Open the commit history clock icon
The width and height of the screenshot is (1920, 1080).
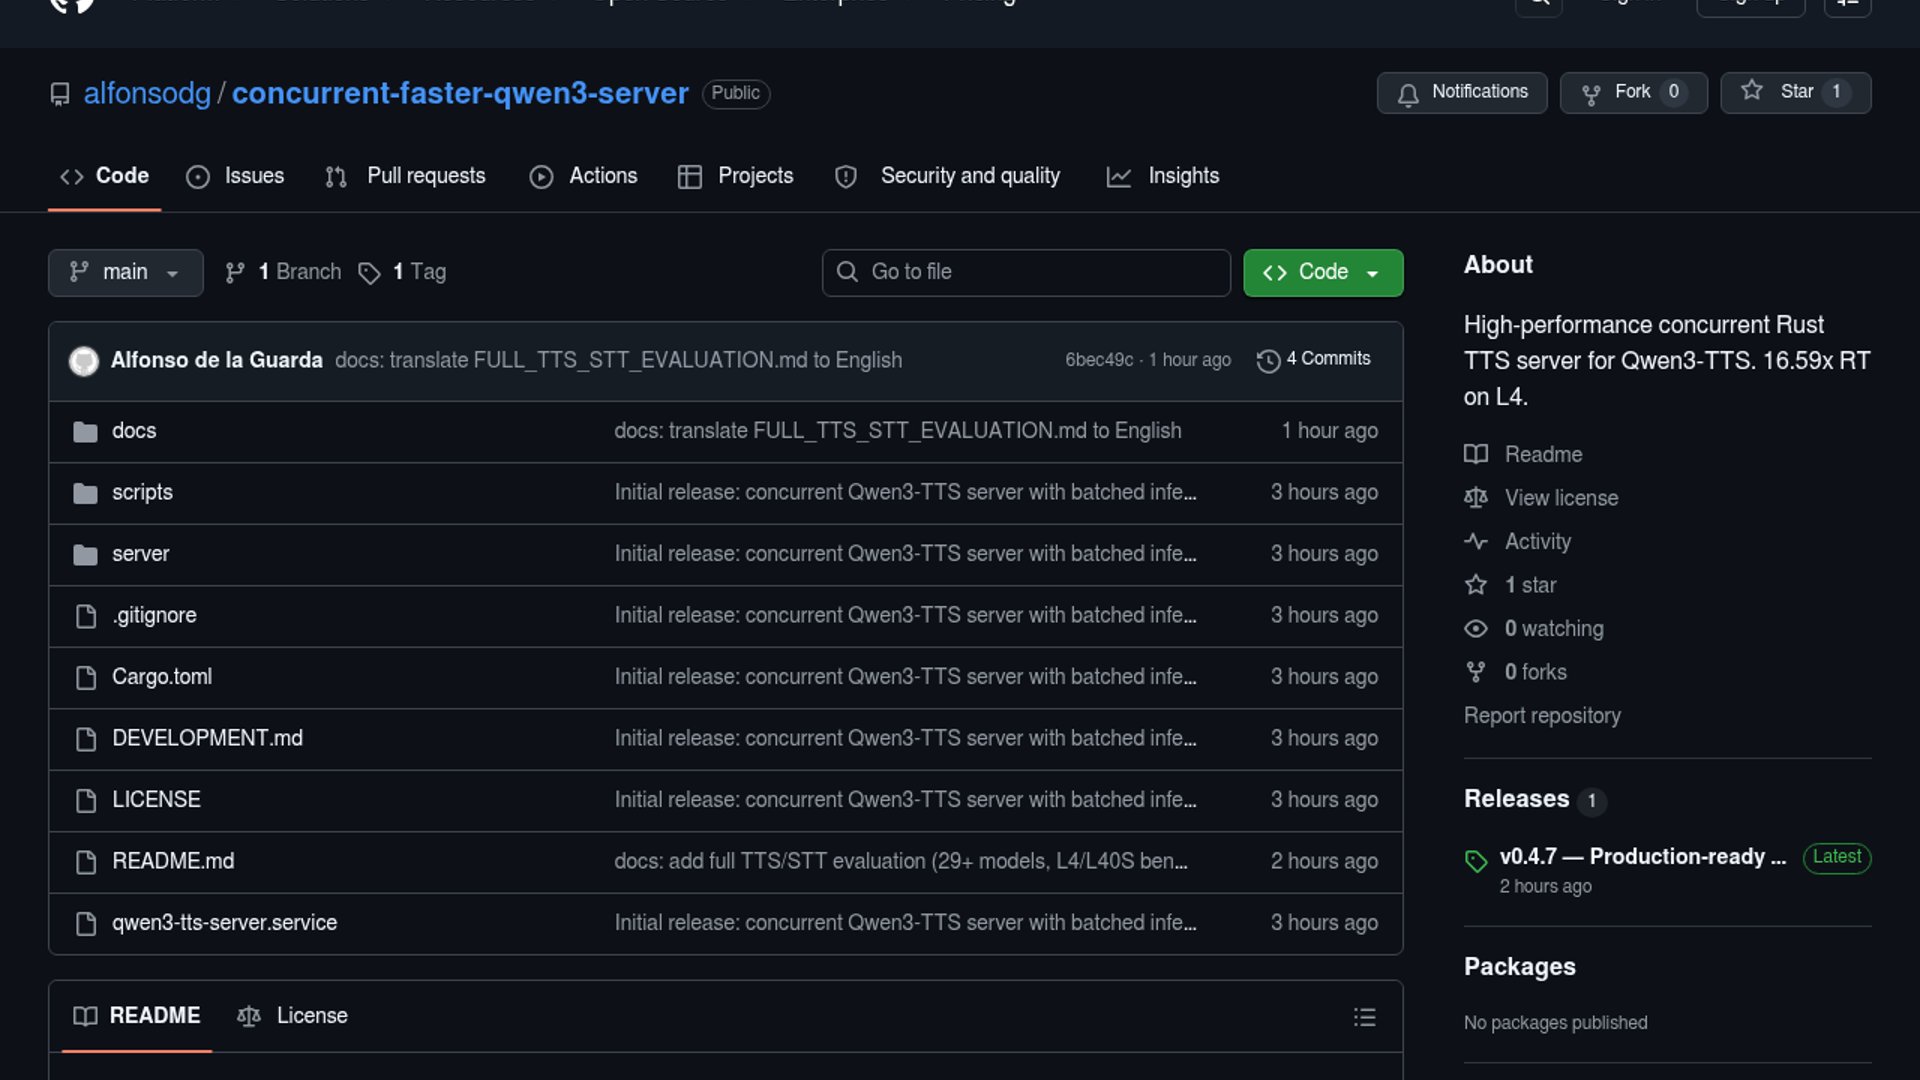1268,360
